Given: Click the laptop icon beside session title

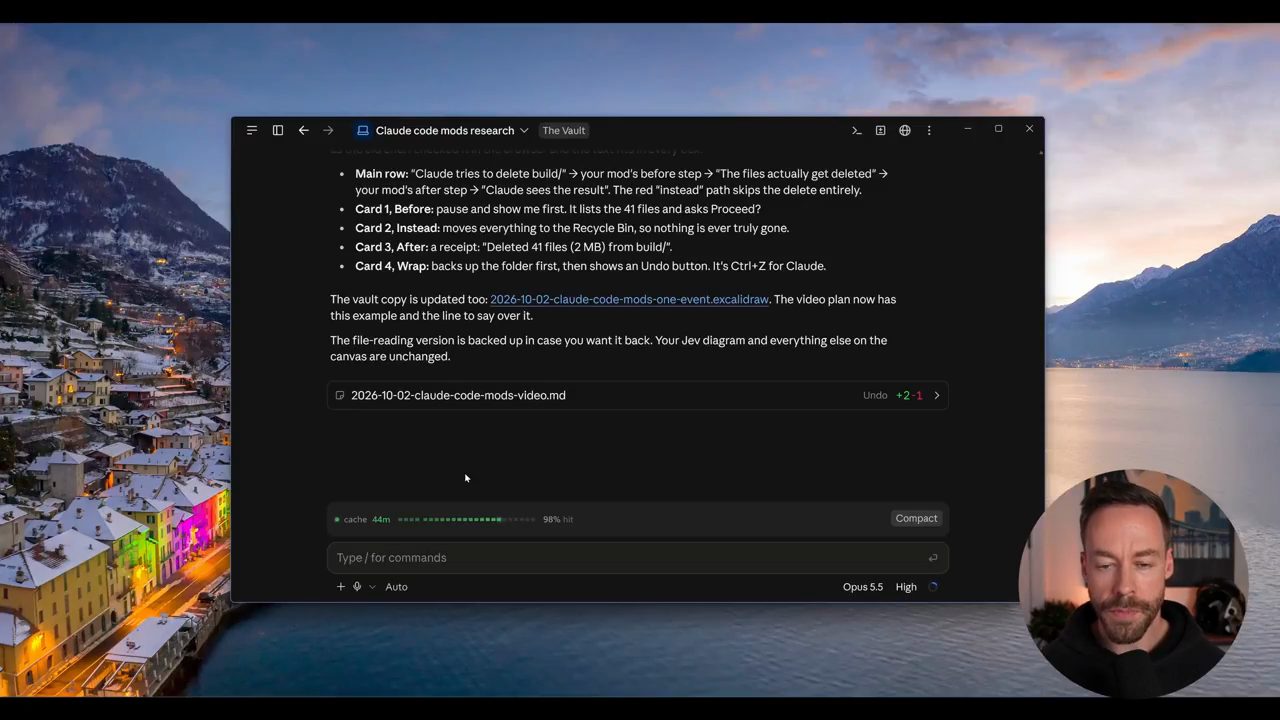Looking at the screenshot, I should tap(363, 130).
